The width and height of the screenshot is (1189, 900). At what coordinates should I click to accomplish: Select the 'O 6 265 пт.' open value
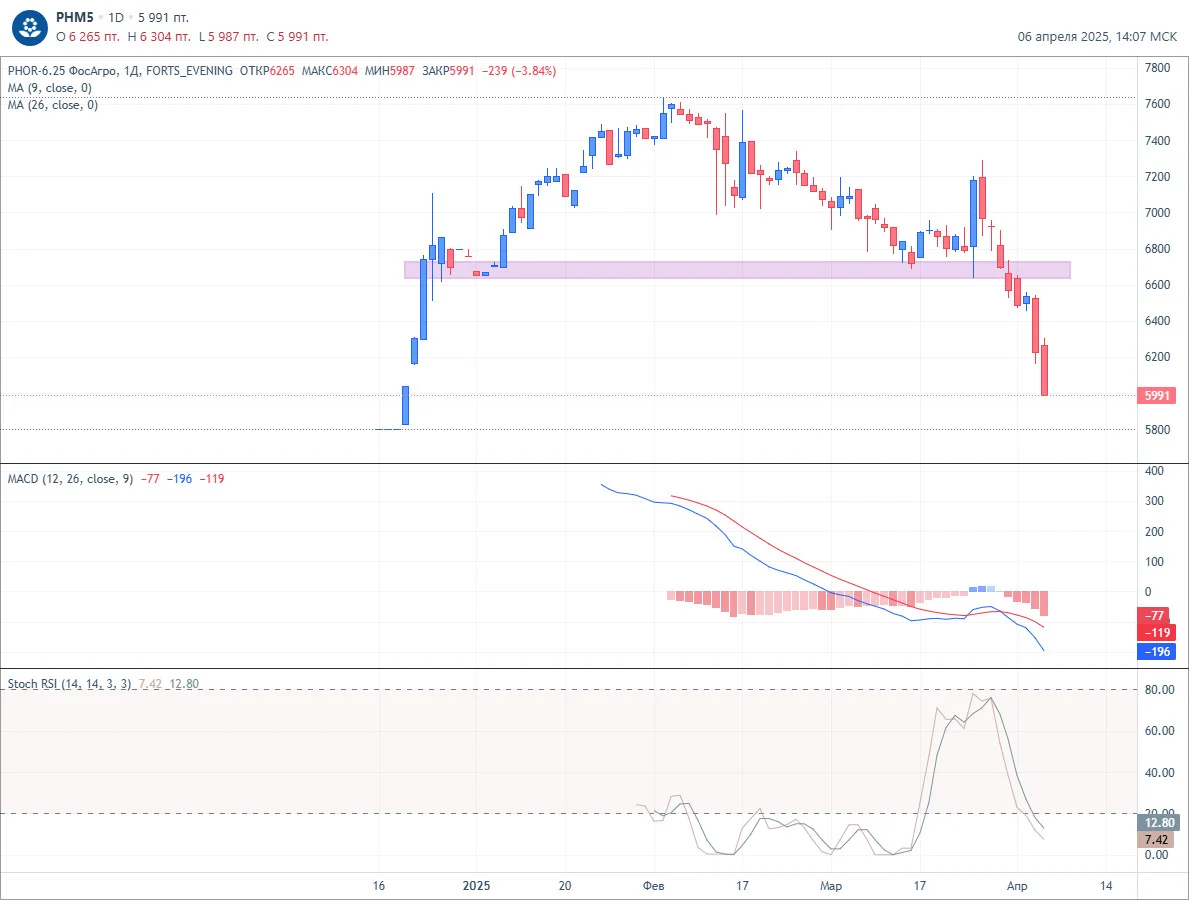tap(88, 36)
